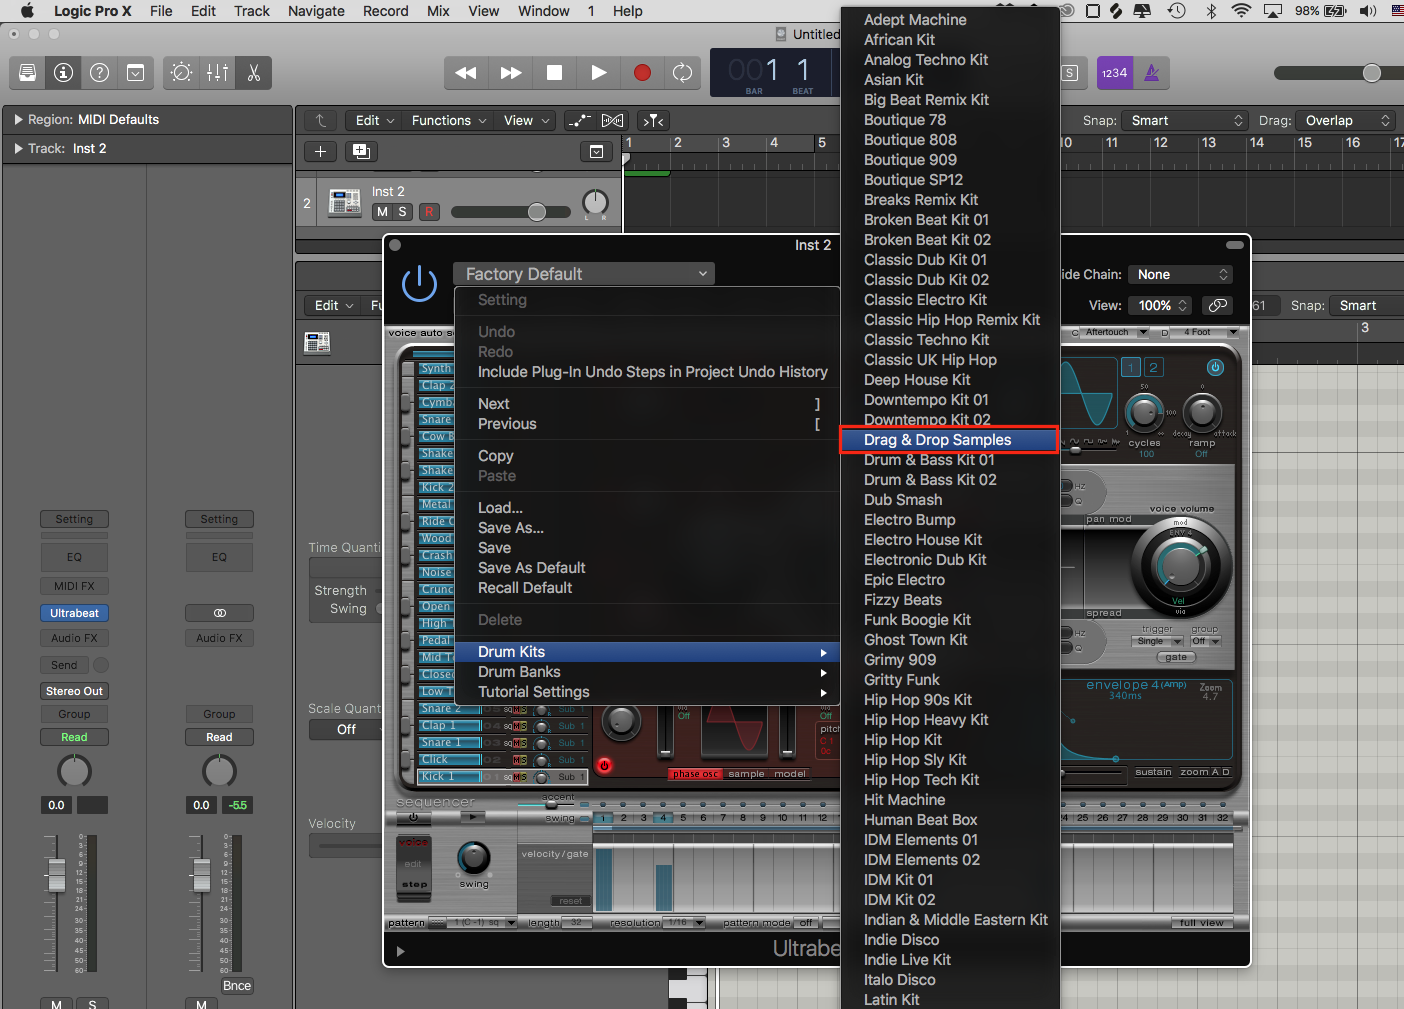Click the Send slot button
The image size is (1404, 1009).
tap(64, 665)
